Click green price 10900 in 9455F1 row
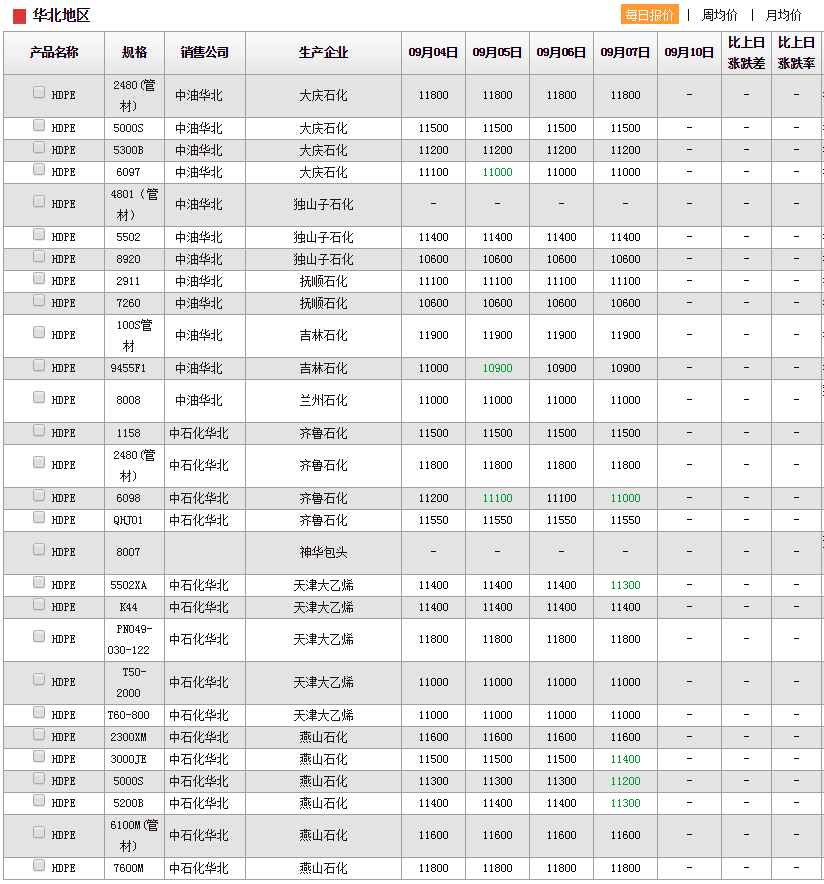Viewport: 824px width, 884px height. click(497, 368)
